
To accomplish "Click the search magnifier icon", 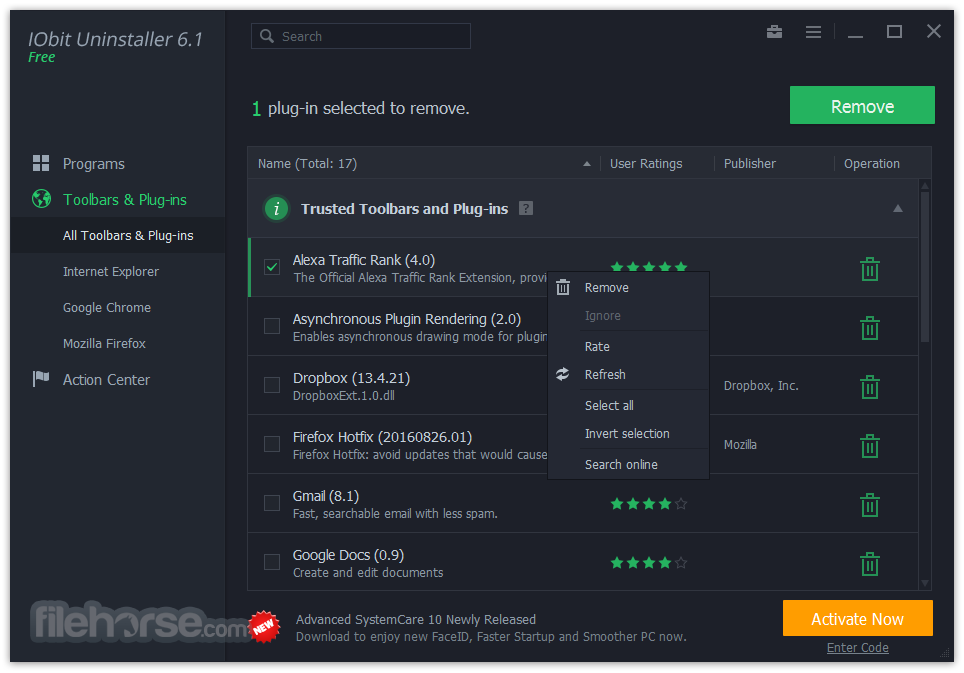I will (x=267, y=36).
